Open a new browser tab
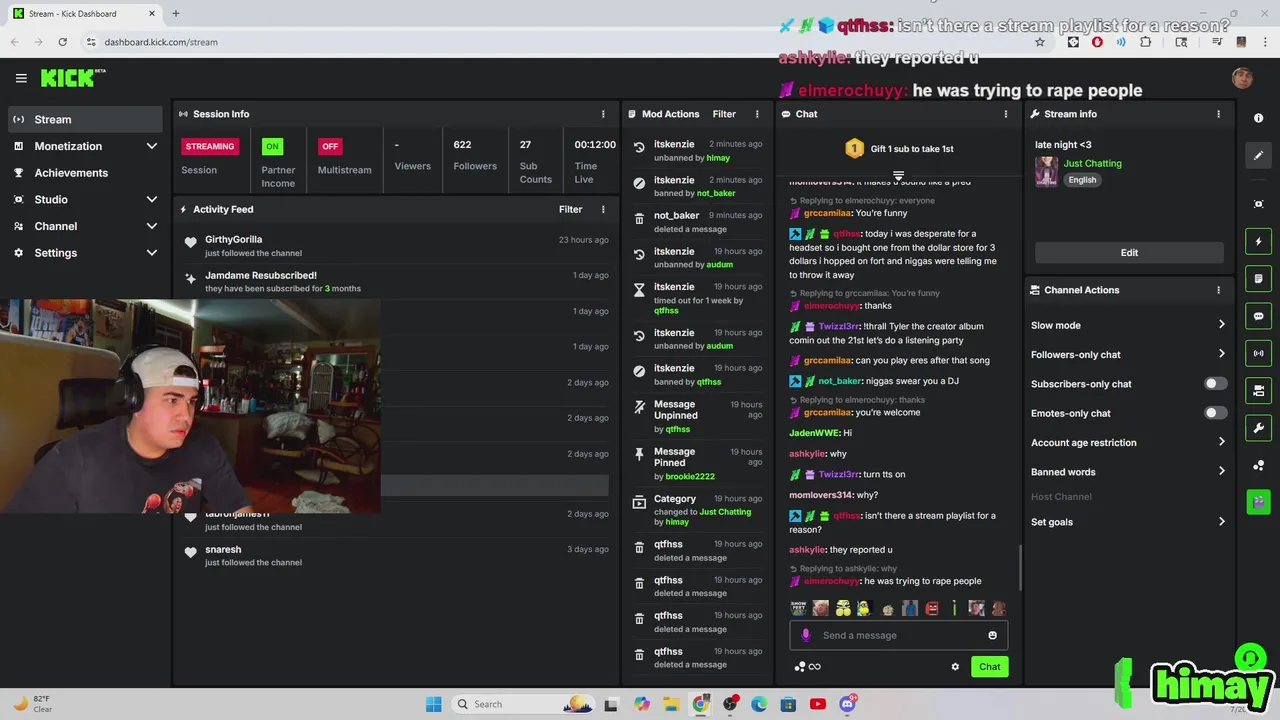The image size is (1280, 720). tap(175, 13)
